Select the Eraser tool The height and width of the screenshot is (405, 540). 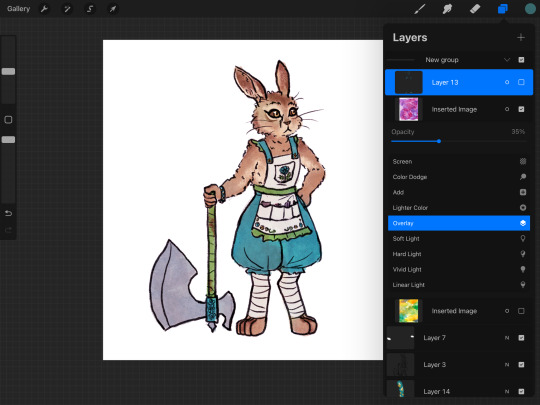(x=475, y=9)
